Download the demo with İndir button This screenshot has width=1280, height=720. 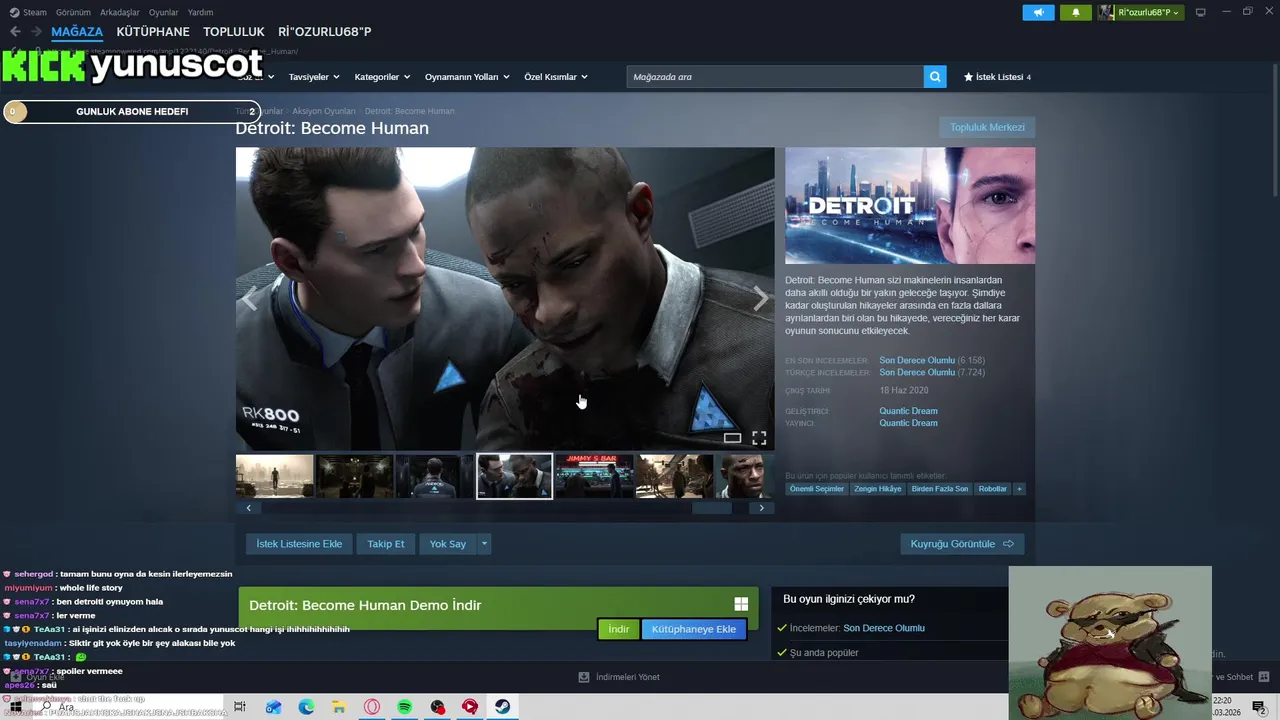coord(619,629)
